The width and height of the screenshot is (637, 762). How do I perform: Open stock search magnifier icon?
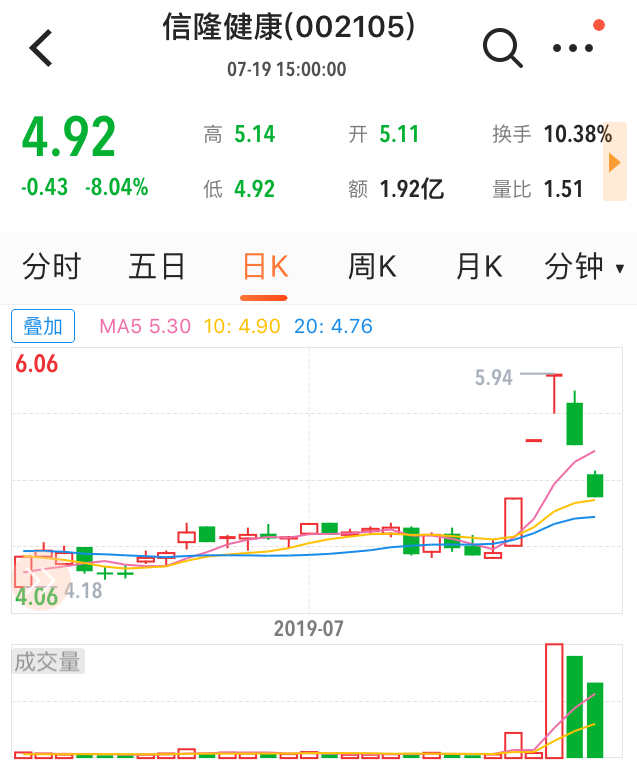[x=502, y=48]
